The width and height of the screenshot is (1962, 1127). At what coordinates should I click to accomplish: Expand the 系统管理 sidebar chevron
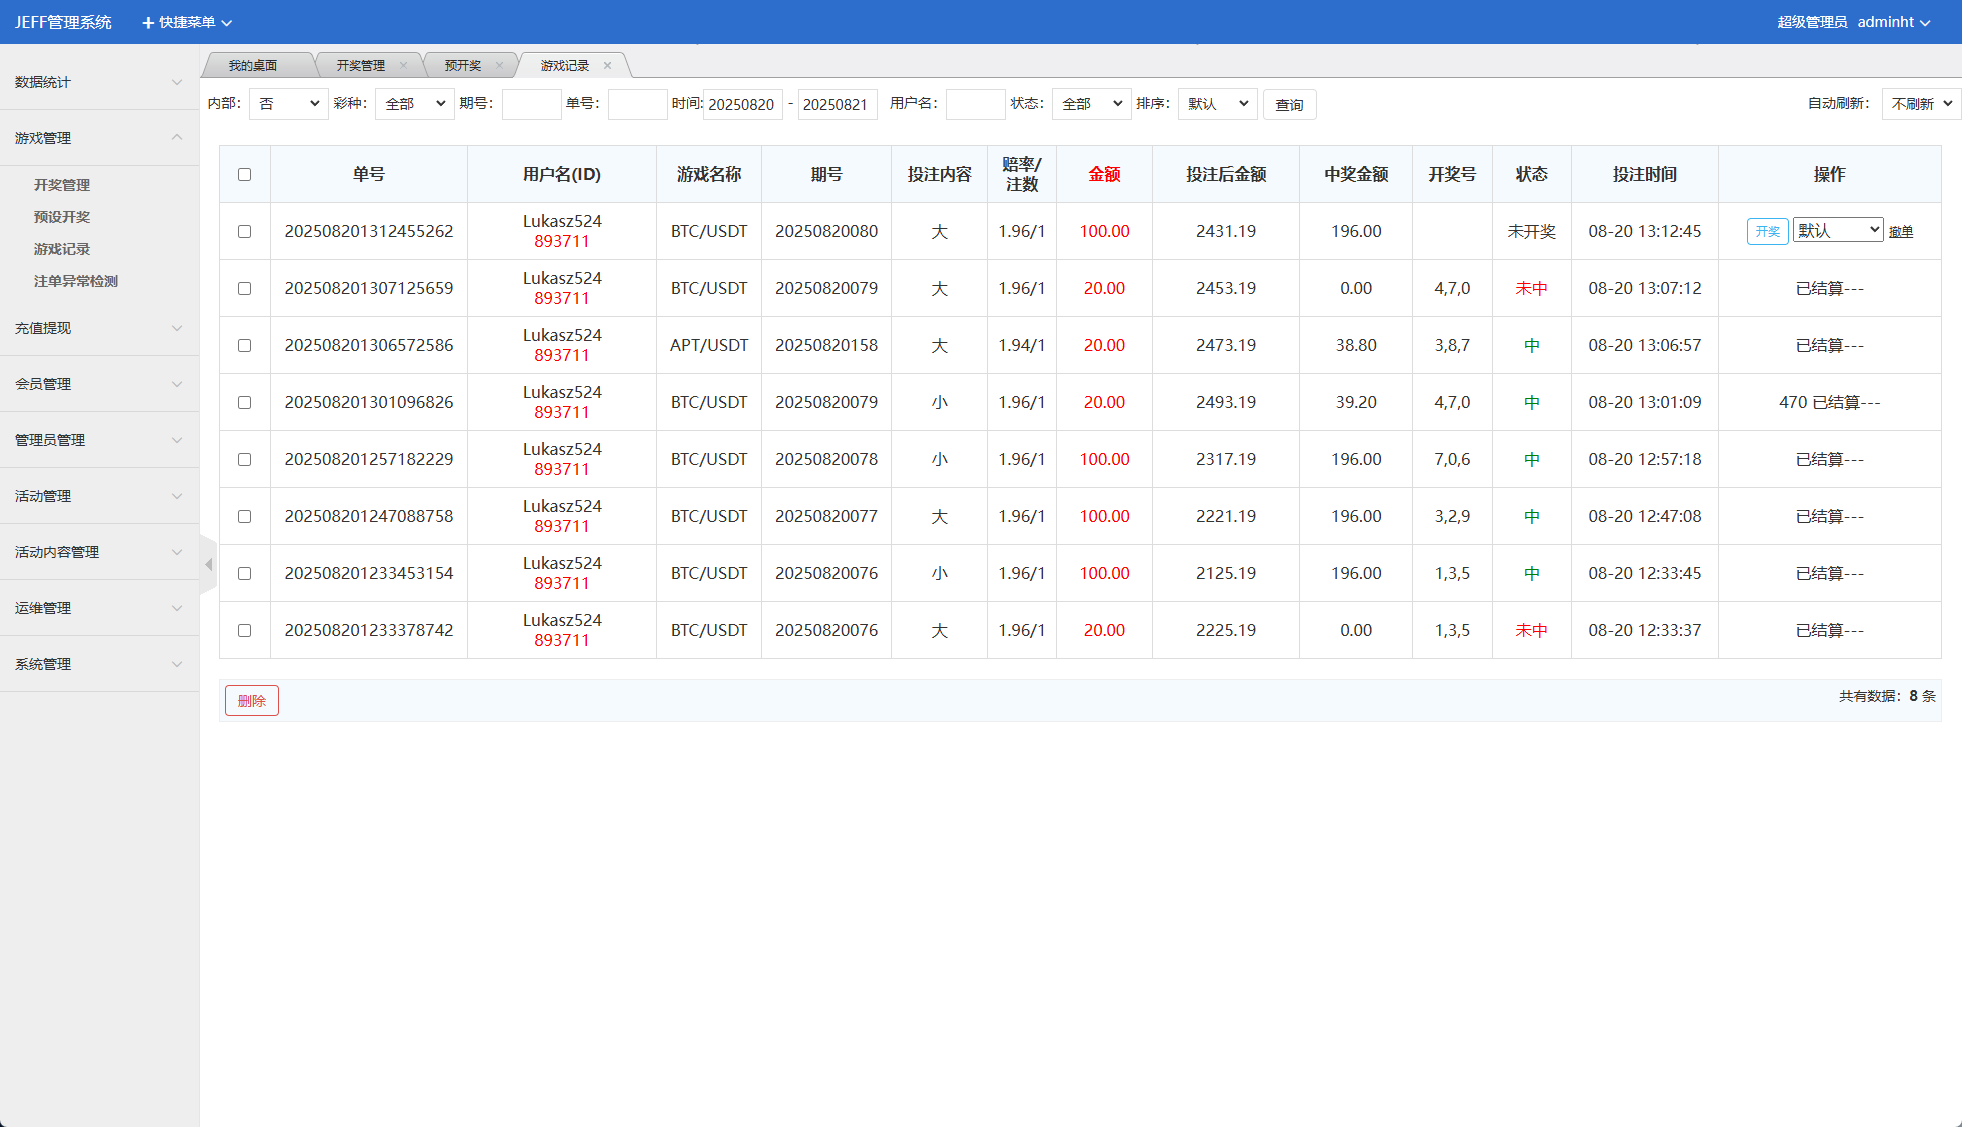[177, 664]
